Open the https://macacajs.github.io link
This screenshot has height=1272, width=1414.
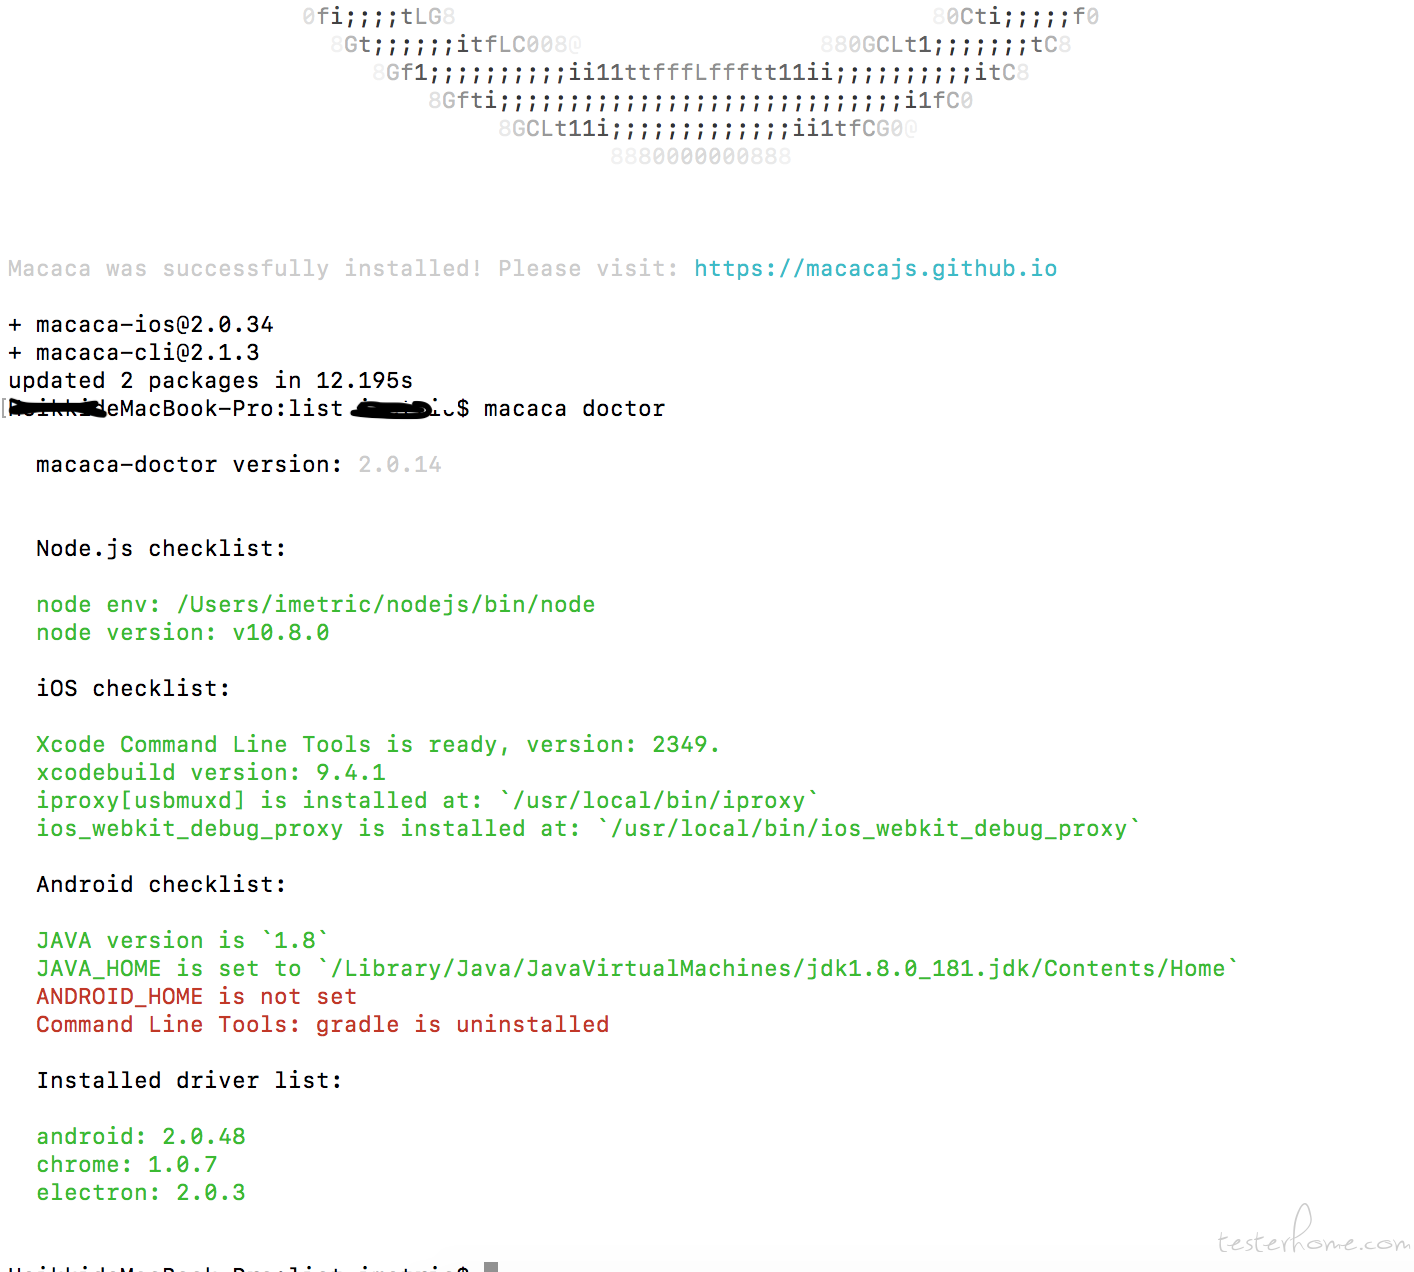point(875,269)
